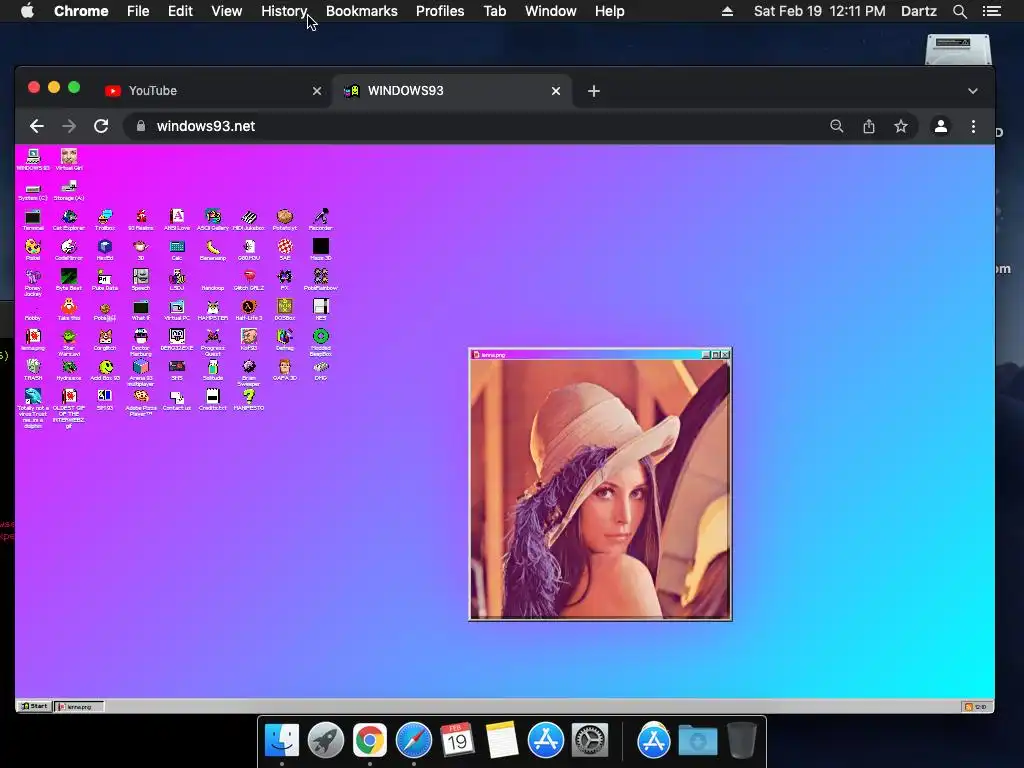Launch Cat Explorer from the desktop
The width and height of the screenshot is (1024, 768).
click(x=69, y=219)
